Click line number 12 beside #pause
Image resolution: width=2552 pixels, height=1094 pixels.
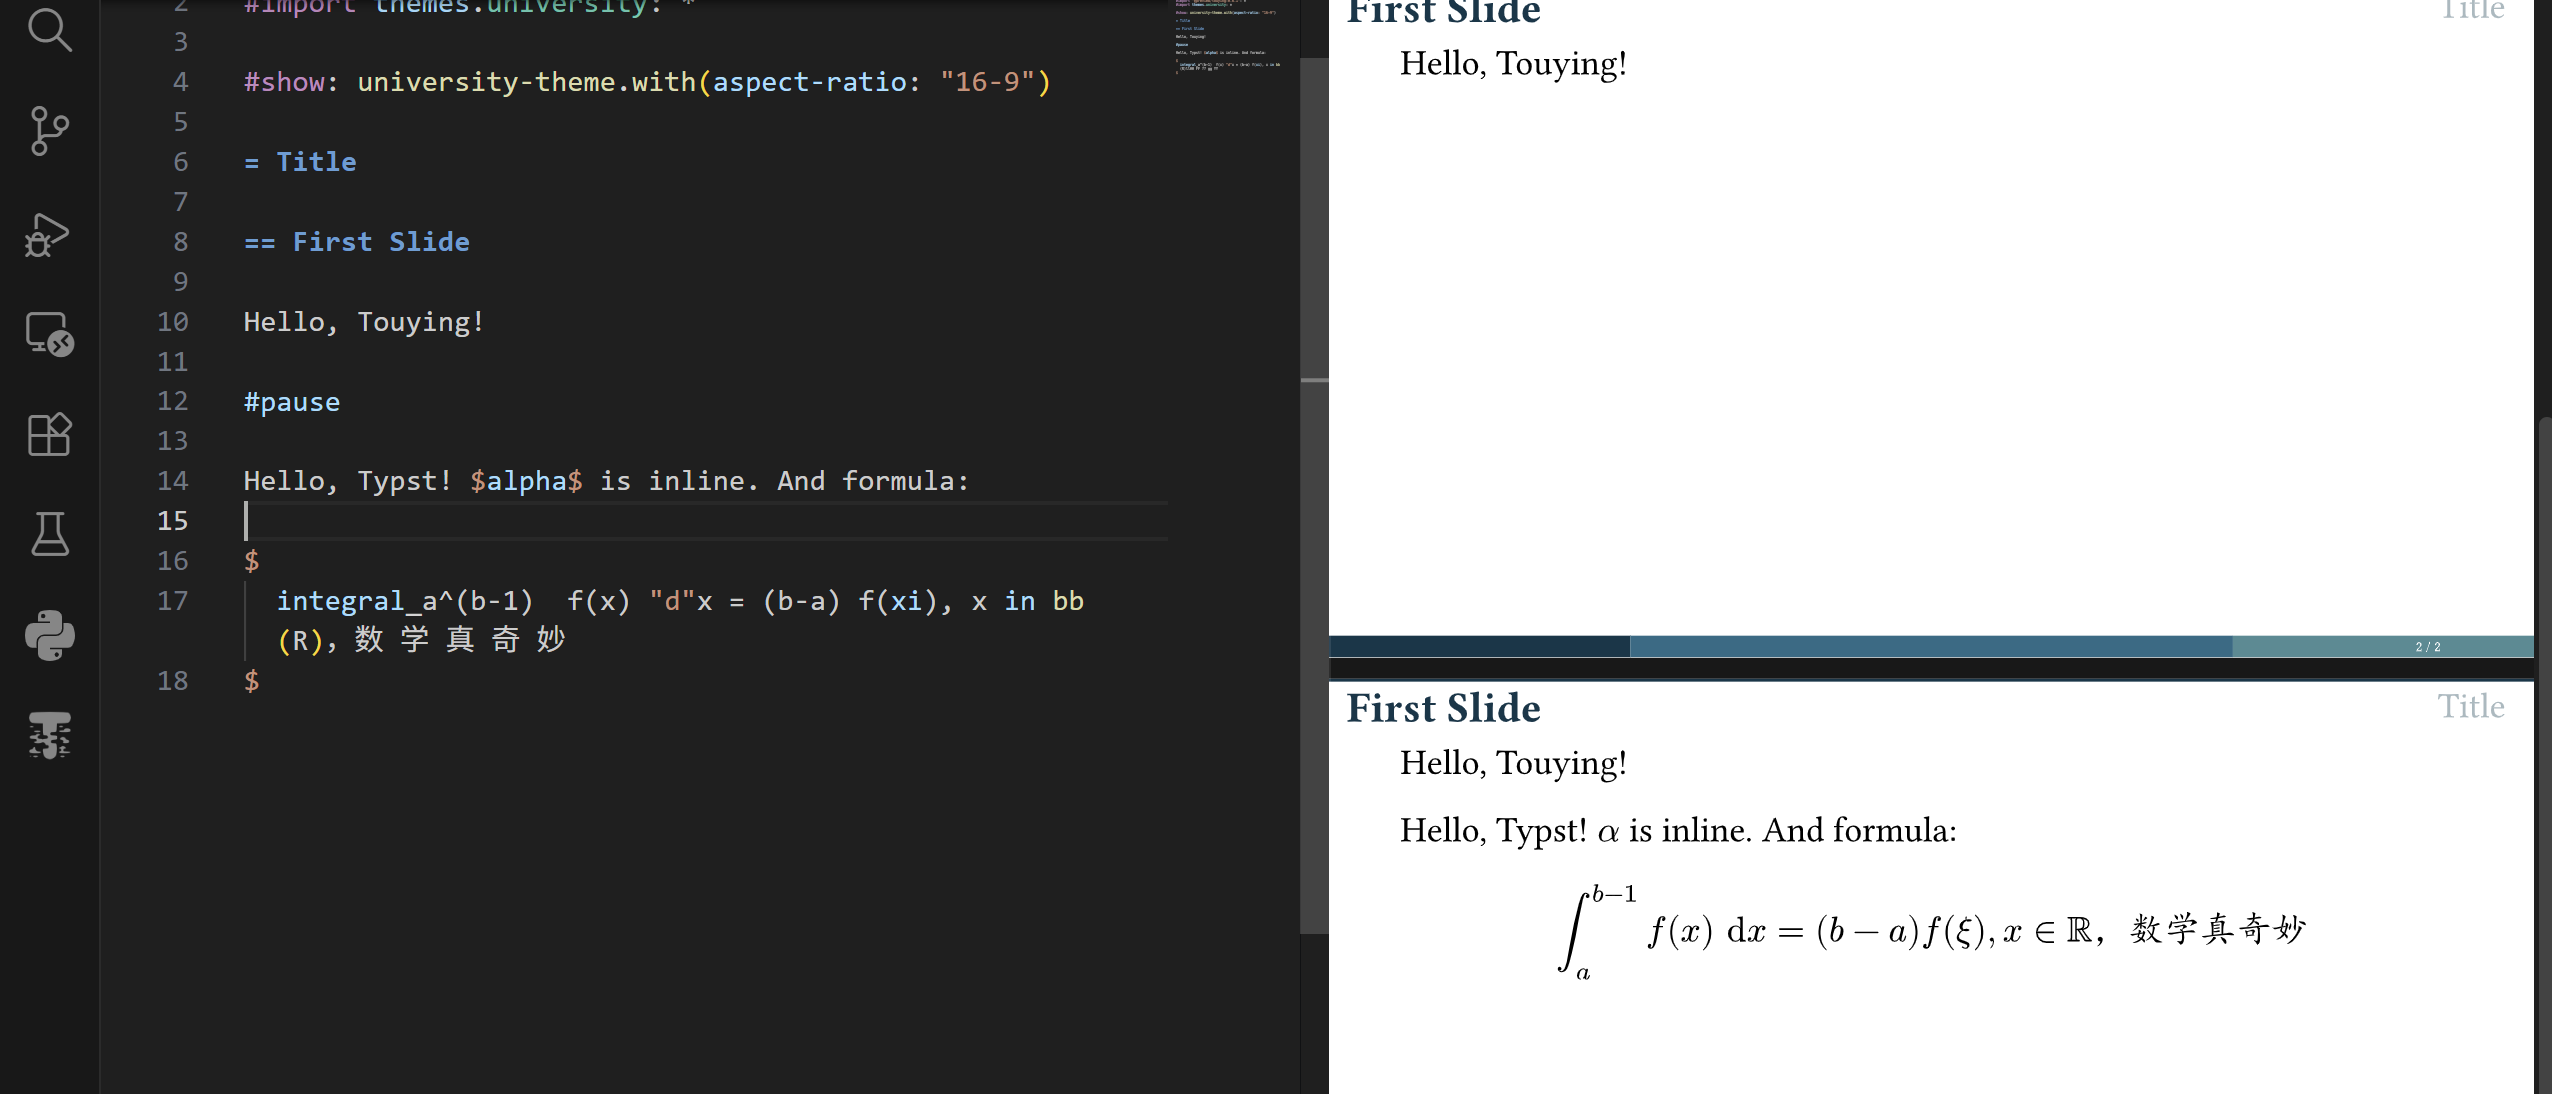pos(172,401)
